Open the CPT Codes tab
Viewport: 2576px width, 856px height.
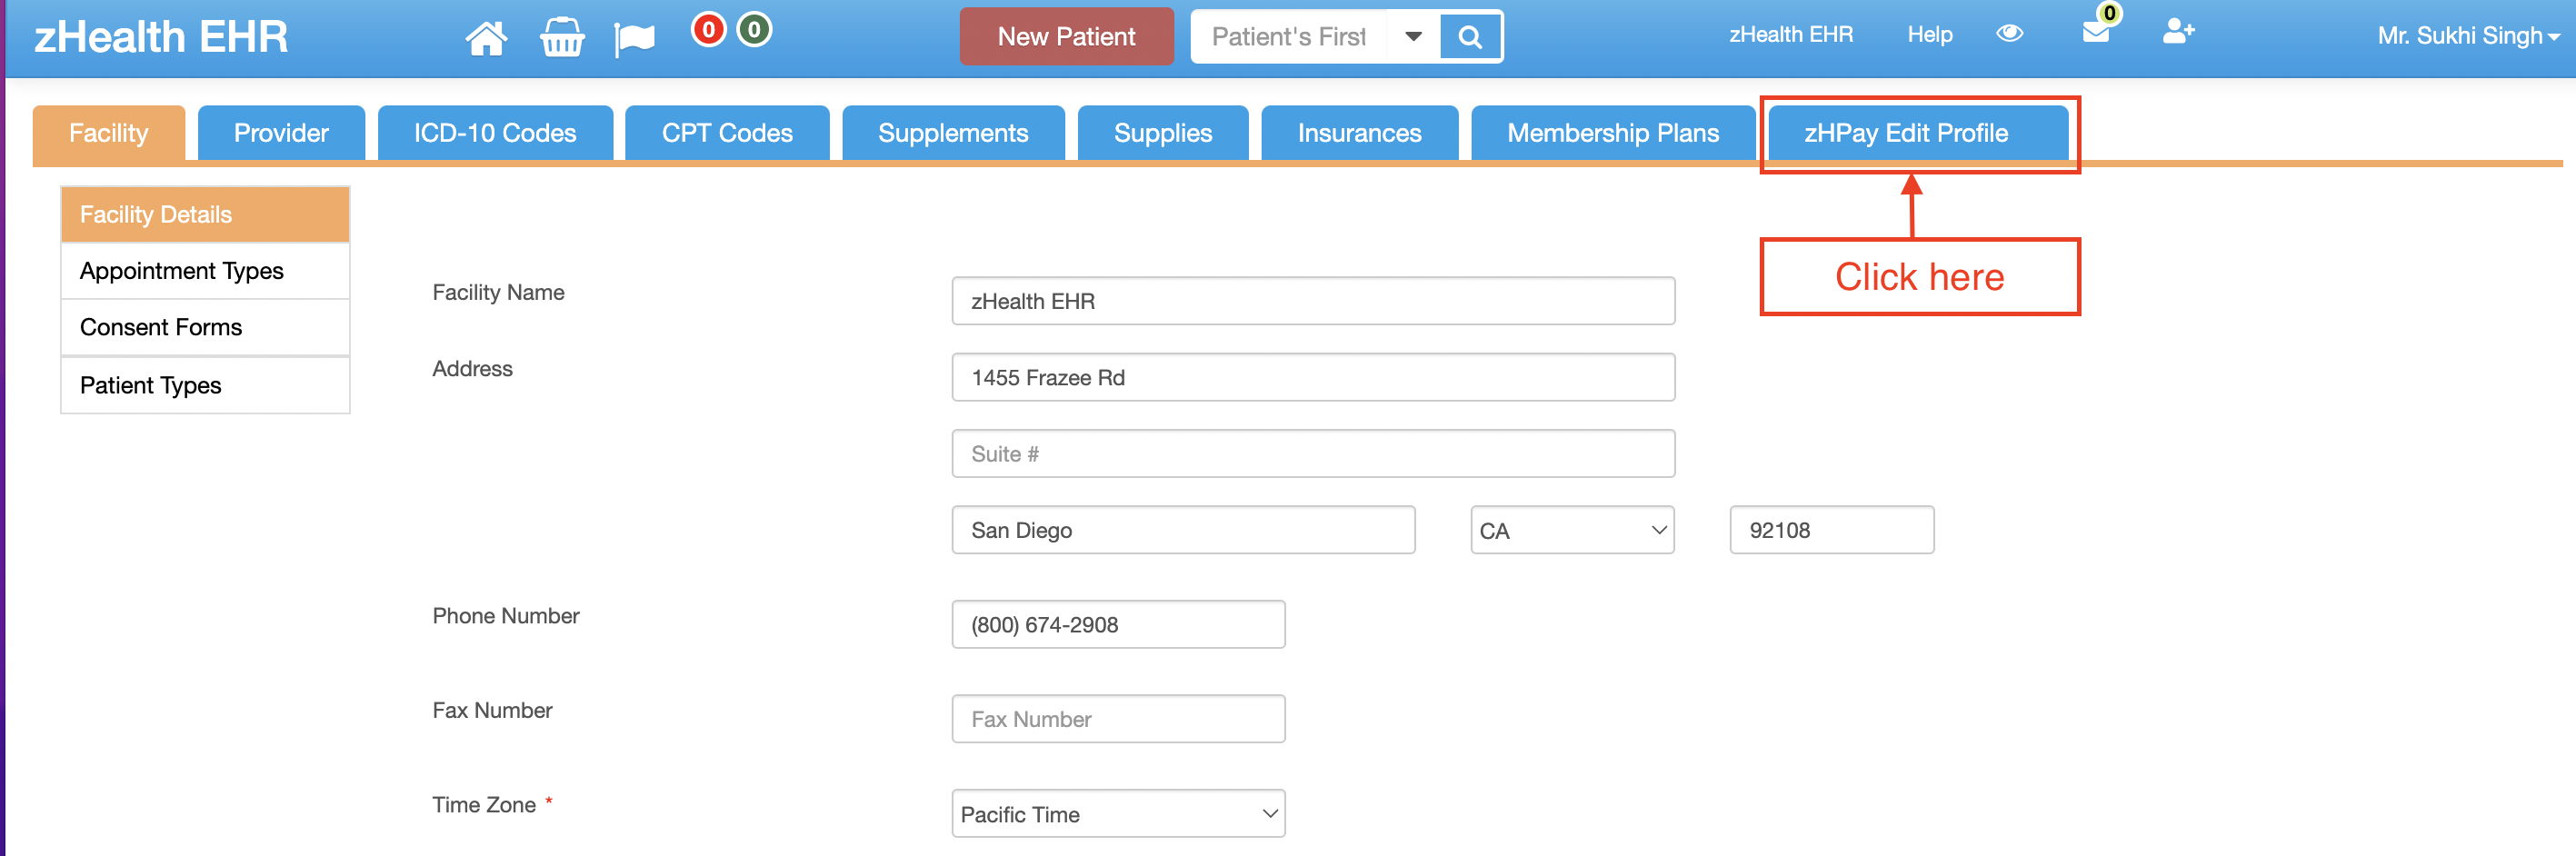pos(727,133)
